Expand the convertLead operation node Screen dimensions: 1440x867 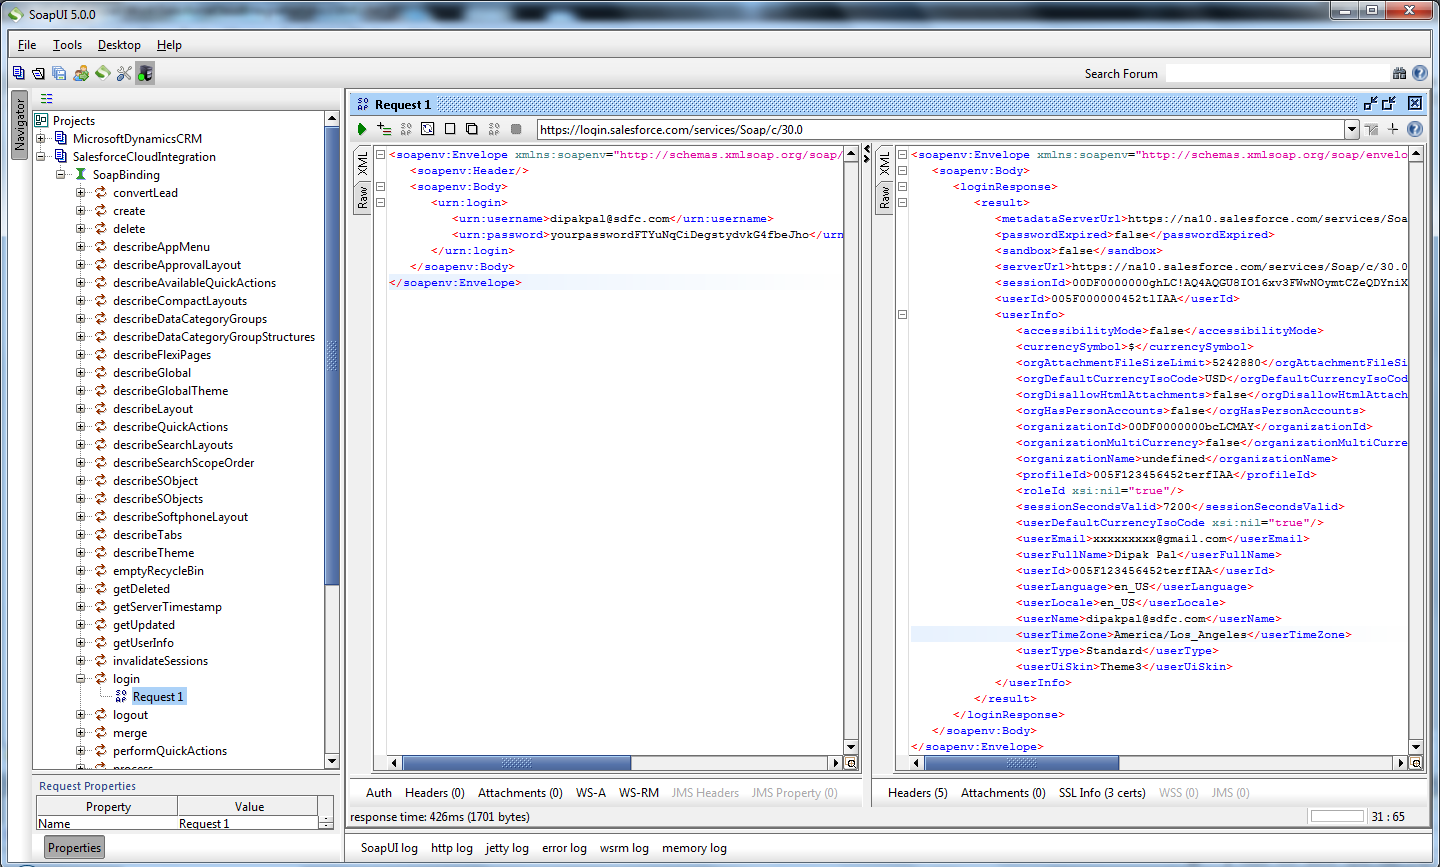(x=81, y=193)
